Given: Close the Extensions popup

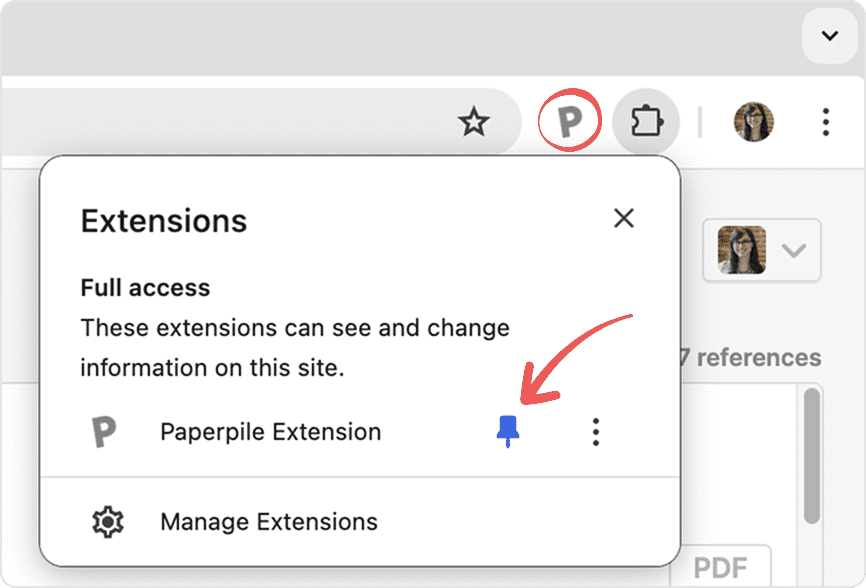Looking at the screenshot, I should coord(624,218).
